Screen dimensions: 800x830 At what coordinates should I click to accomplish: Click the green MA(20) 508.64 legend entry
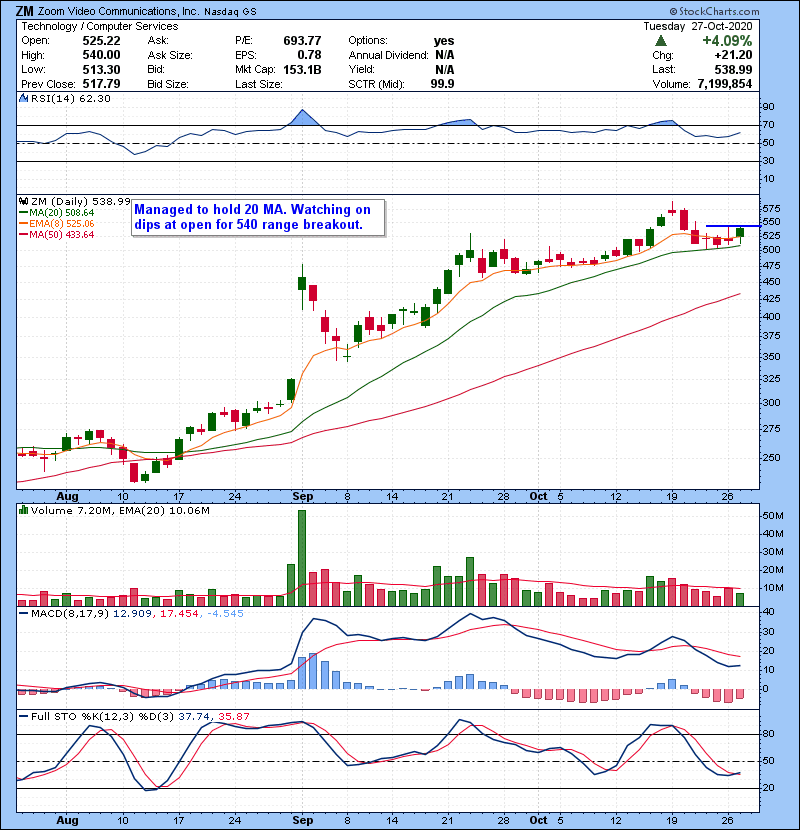57,213
